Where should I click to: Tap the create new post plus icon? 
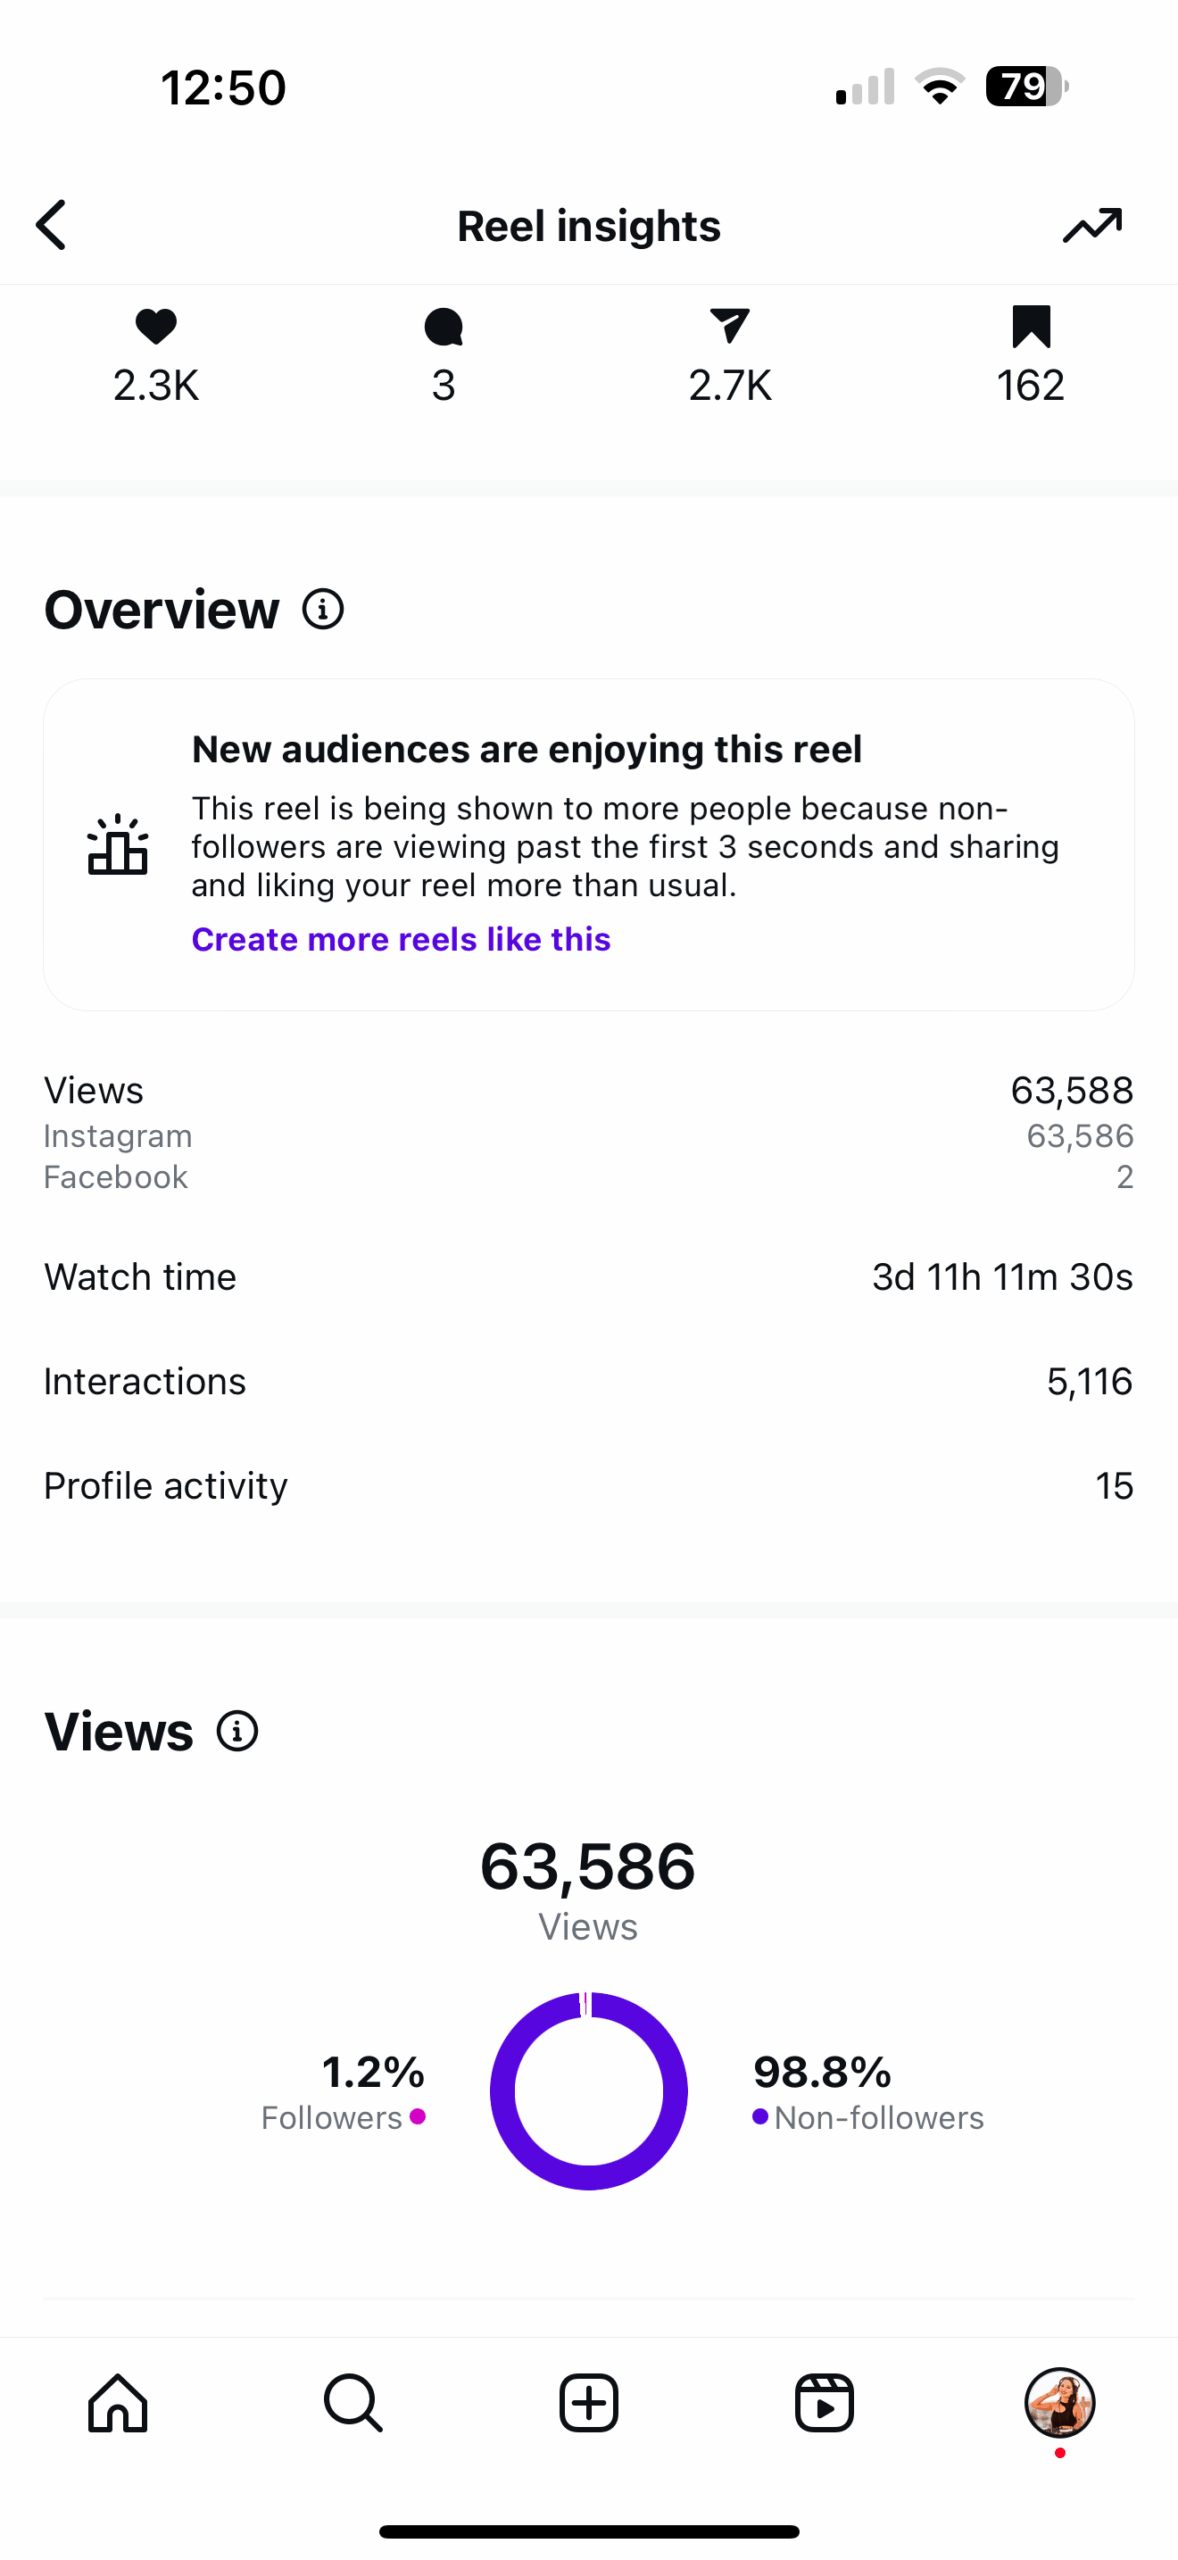(588, 2402)
